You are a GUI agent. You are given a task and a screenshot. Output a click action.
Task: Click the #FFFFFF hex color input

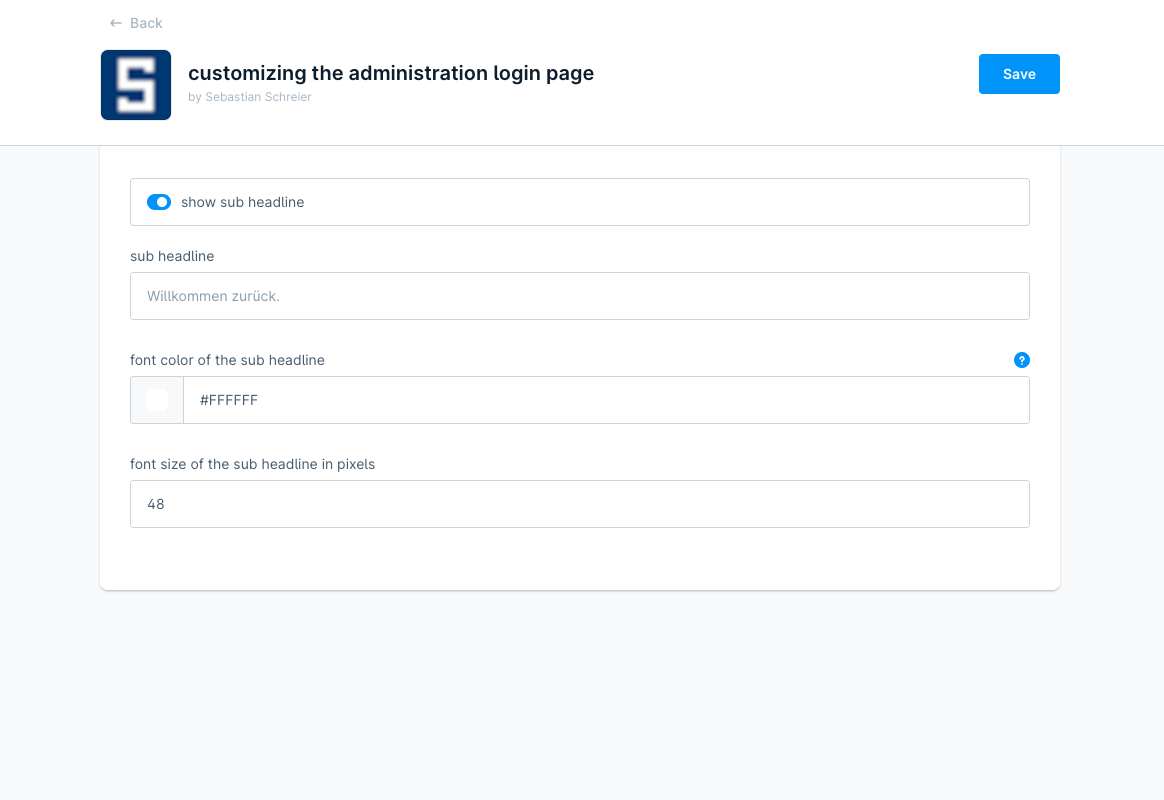[606, 400]
